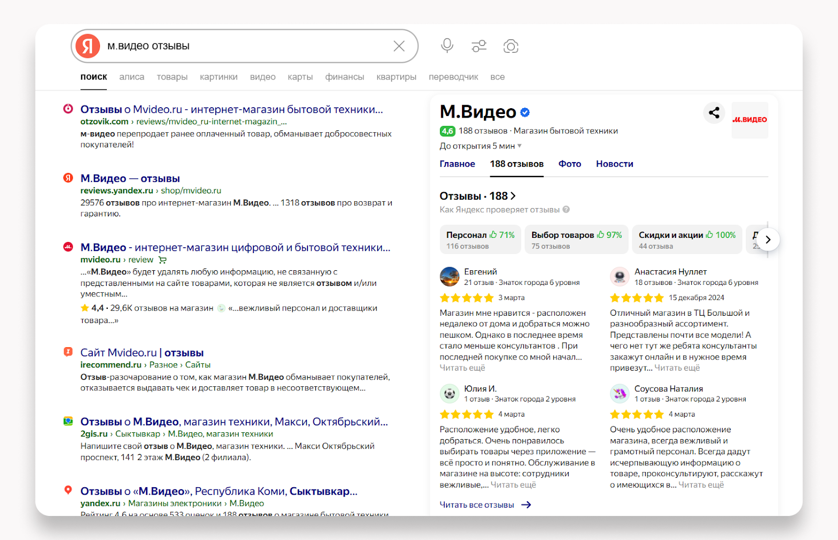The image size is (838, 540).
Task: Switch to the 'Главное' card tab
Action: [457, 164]
